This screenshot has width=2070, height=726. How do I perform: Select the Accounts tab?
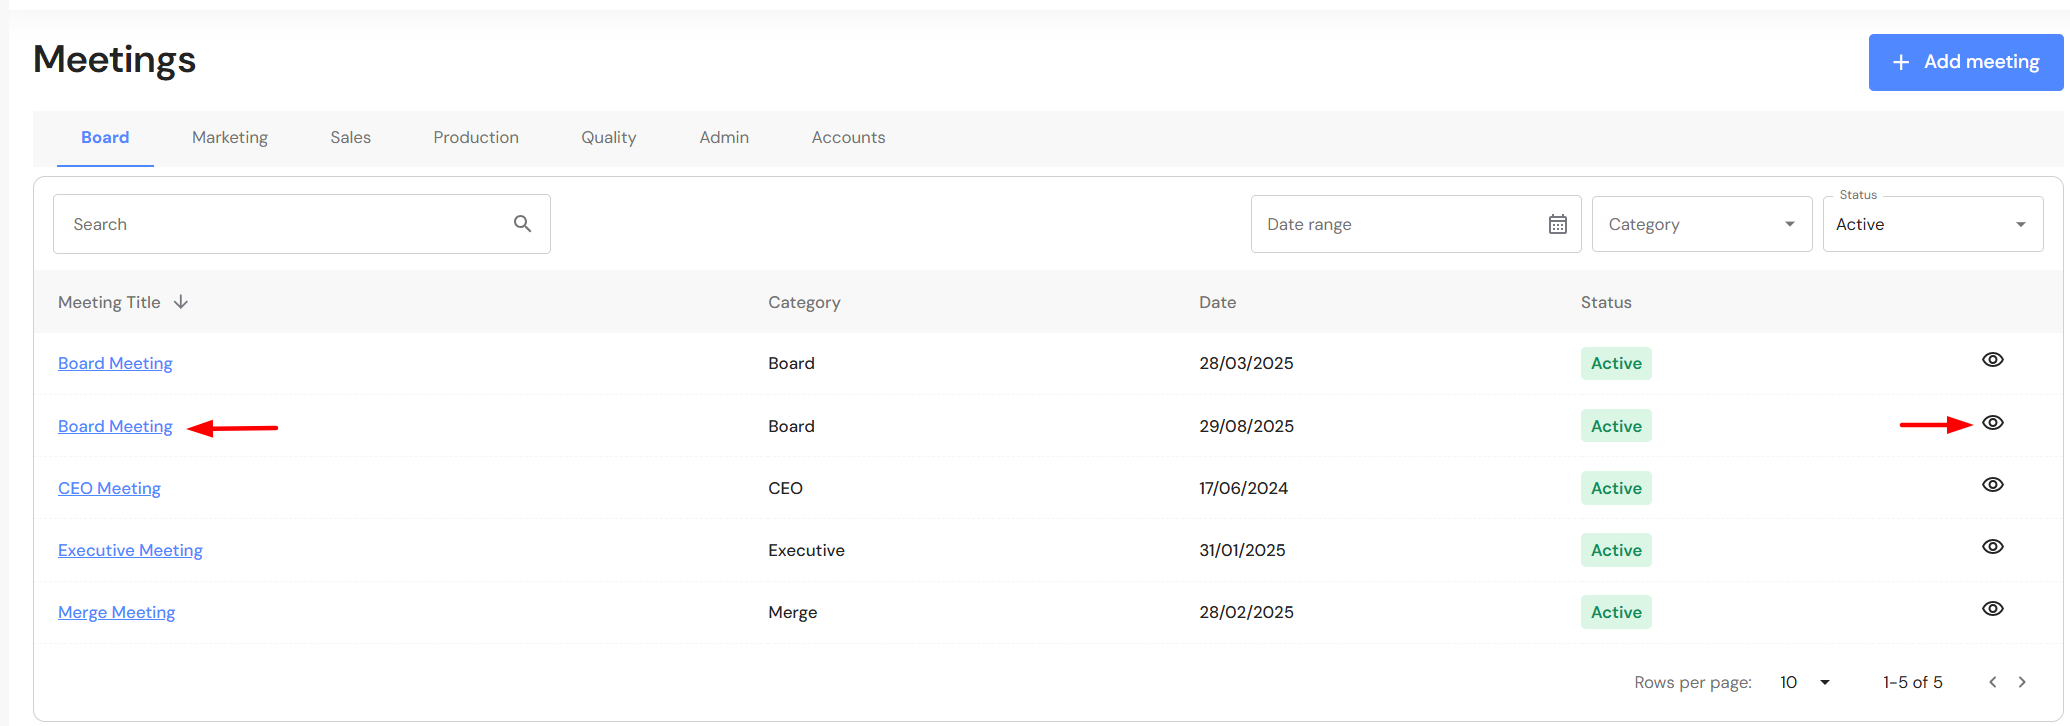pos(848,138)
